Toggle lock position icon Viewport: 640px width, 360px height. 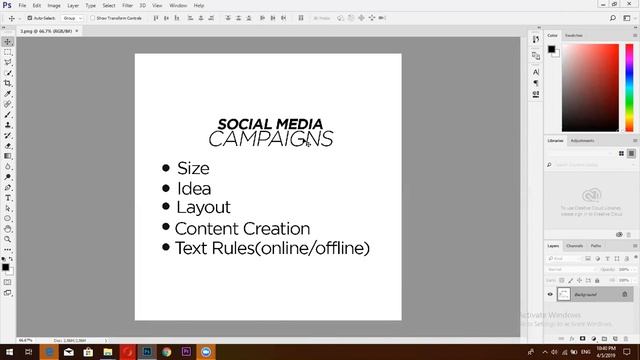[x=579, y=280]
